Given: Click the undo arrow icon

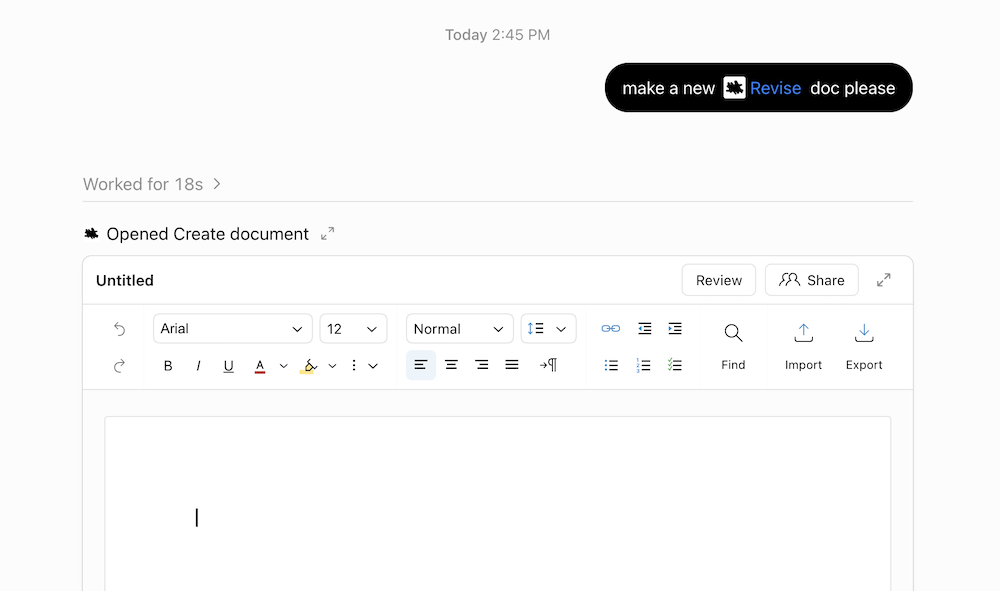Looking at the screenshot, I should [x=119, y=329].
